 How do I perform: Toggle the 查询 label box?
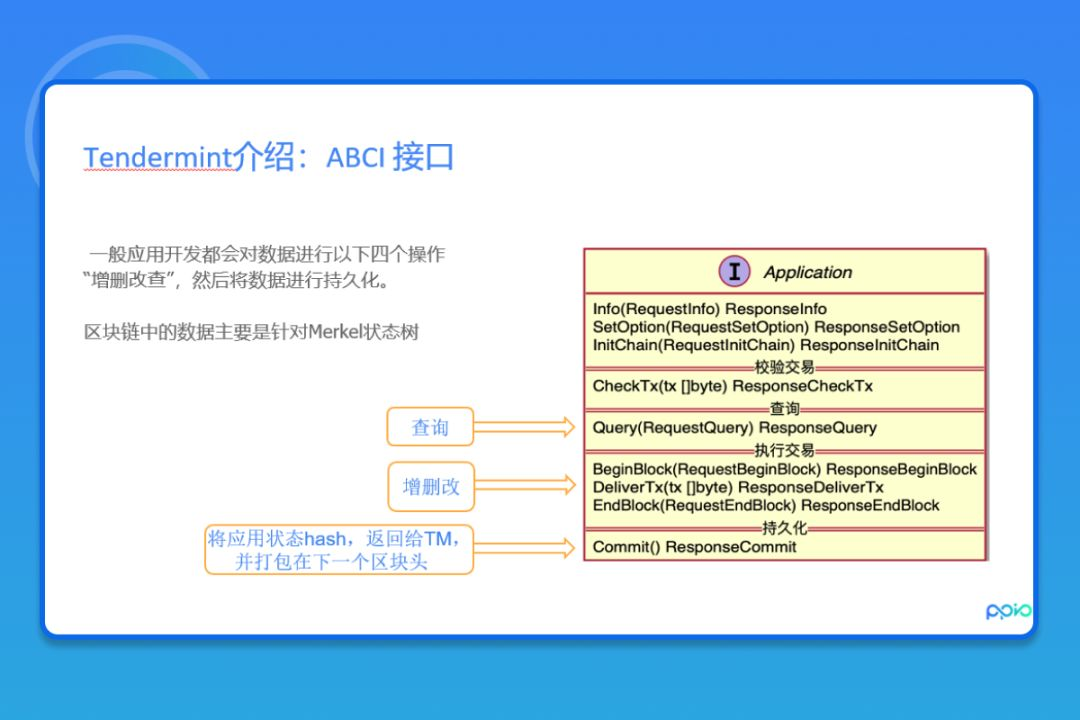430,427
